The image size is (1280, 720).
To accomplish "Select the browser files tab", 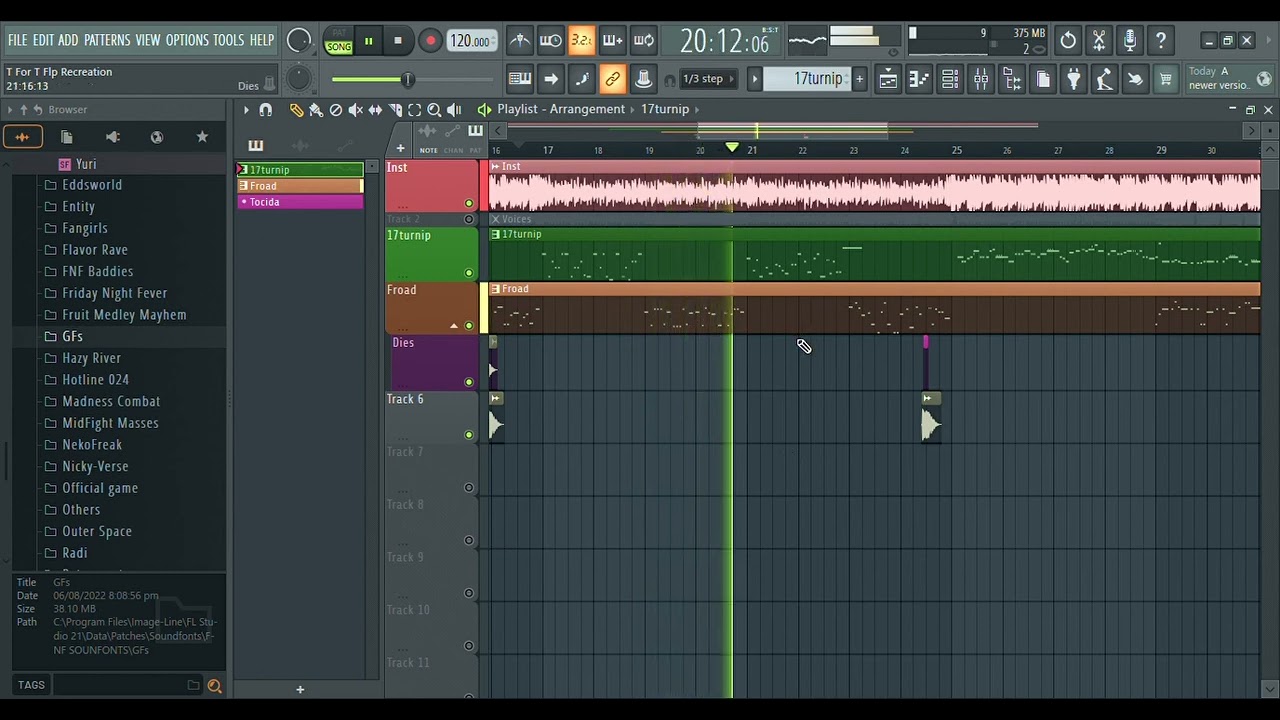I will click(67, 137).
